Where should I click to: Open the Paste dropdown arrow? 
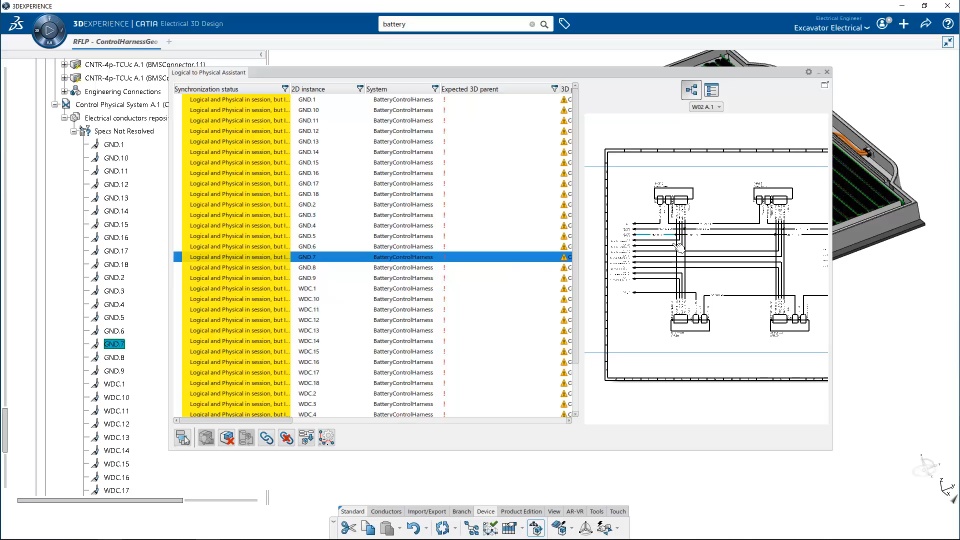pyautogui.click(x=399, y=528)
